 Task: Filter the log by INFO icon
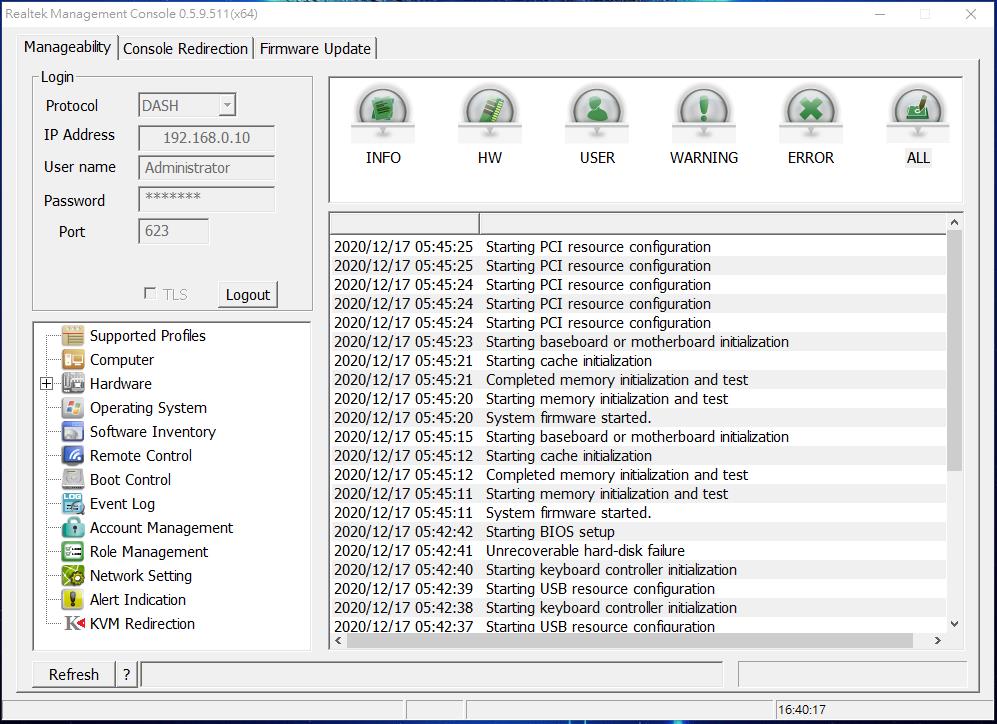[383, 111]
